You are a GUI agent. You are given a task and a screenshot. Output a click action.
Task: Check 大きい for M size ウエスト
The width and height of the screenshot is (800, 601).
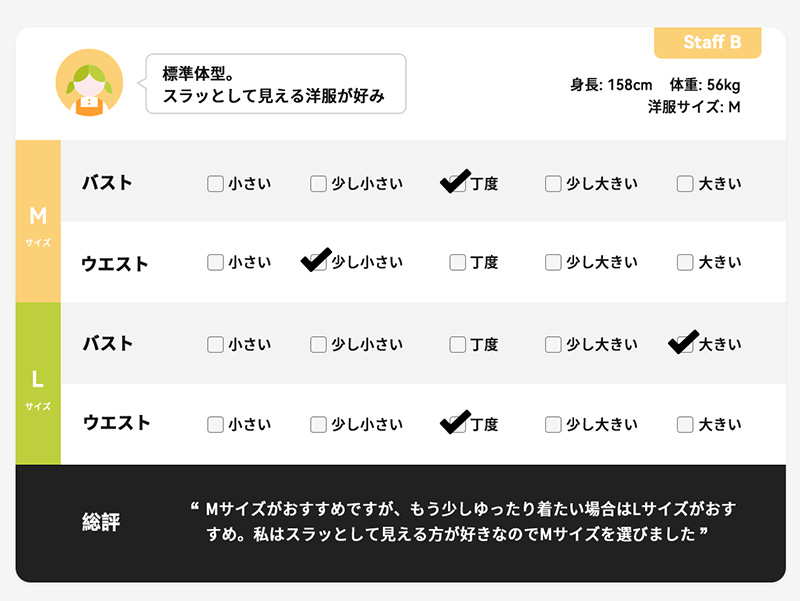[685, 263]
